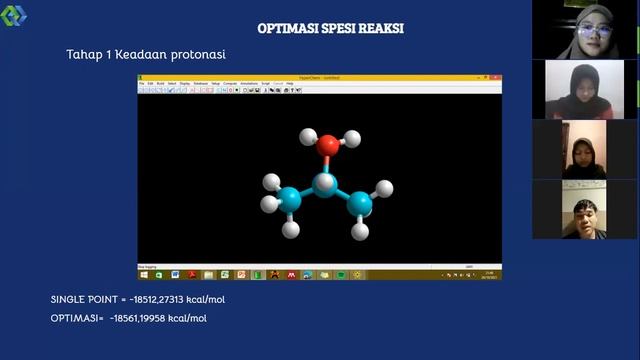Click the active green HyperChem taskbar icon
The height and width of the screenshot is (360, 640).
click(258, 275)
